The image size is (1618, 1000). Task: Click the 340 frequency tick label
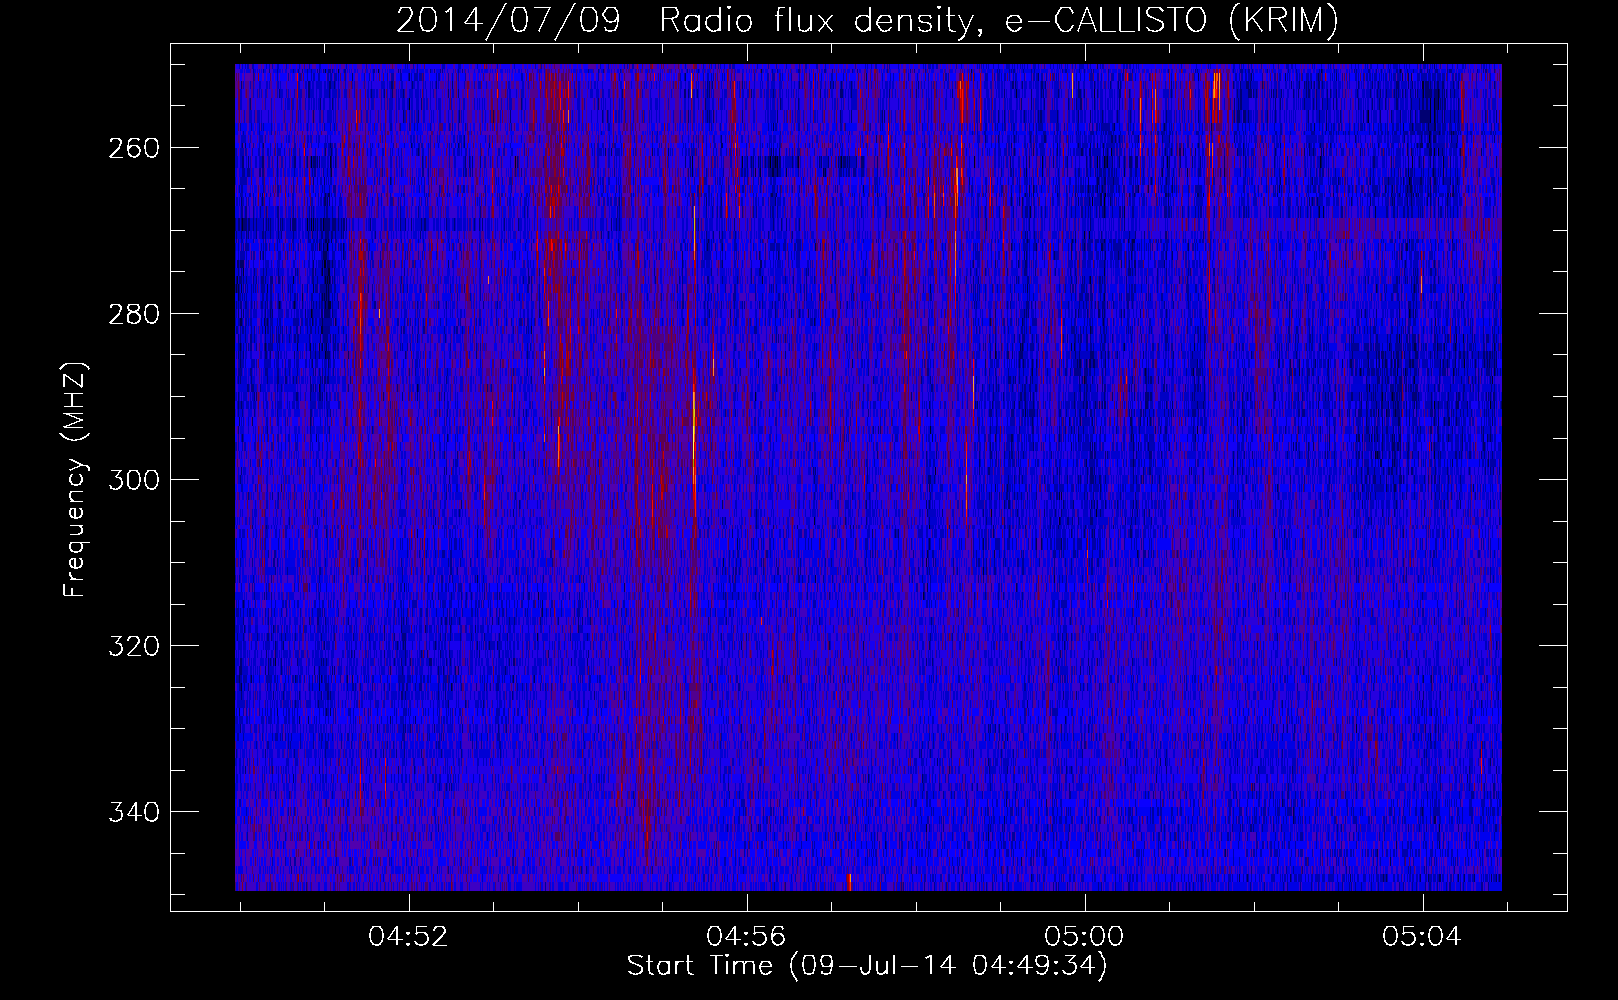coord(132,812)
